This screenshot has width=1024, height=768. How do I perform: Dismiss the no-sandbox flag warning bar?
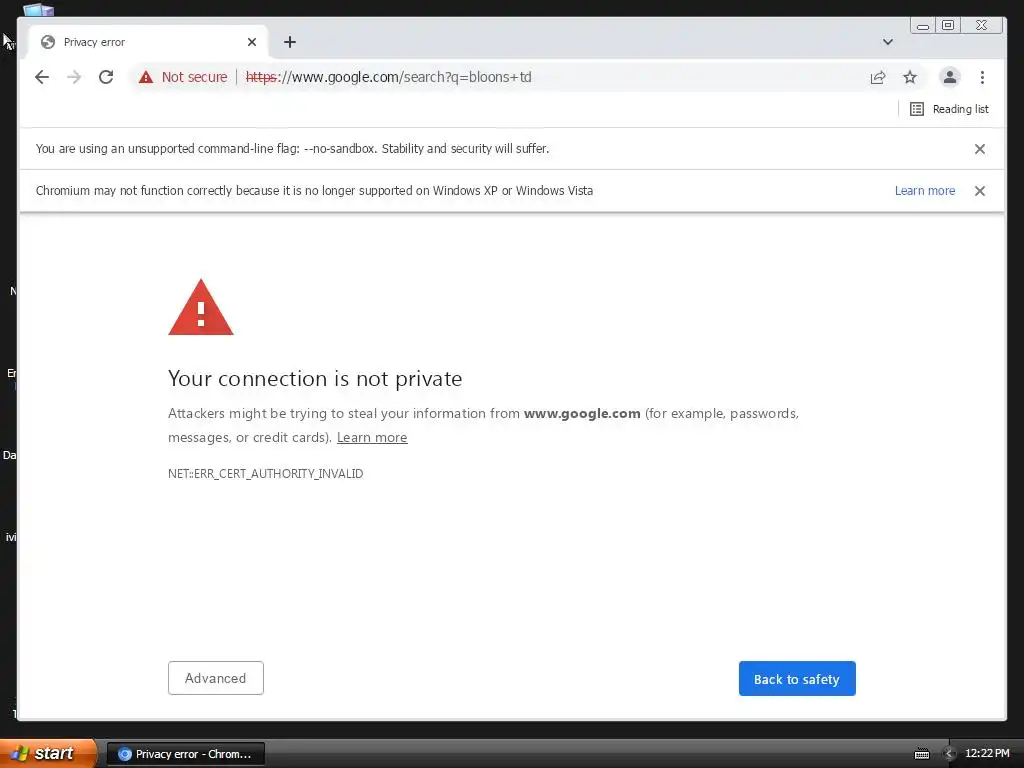tap(980, 149)
